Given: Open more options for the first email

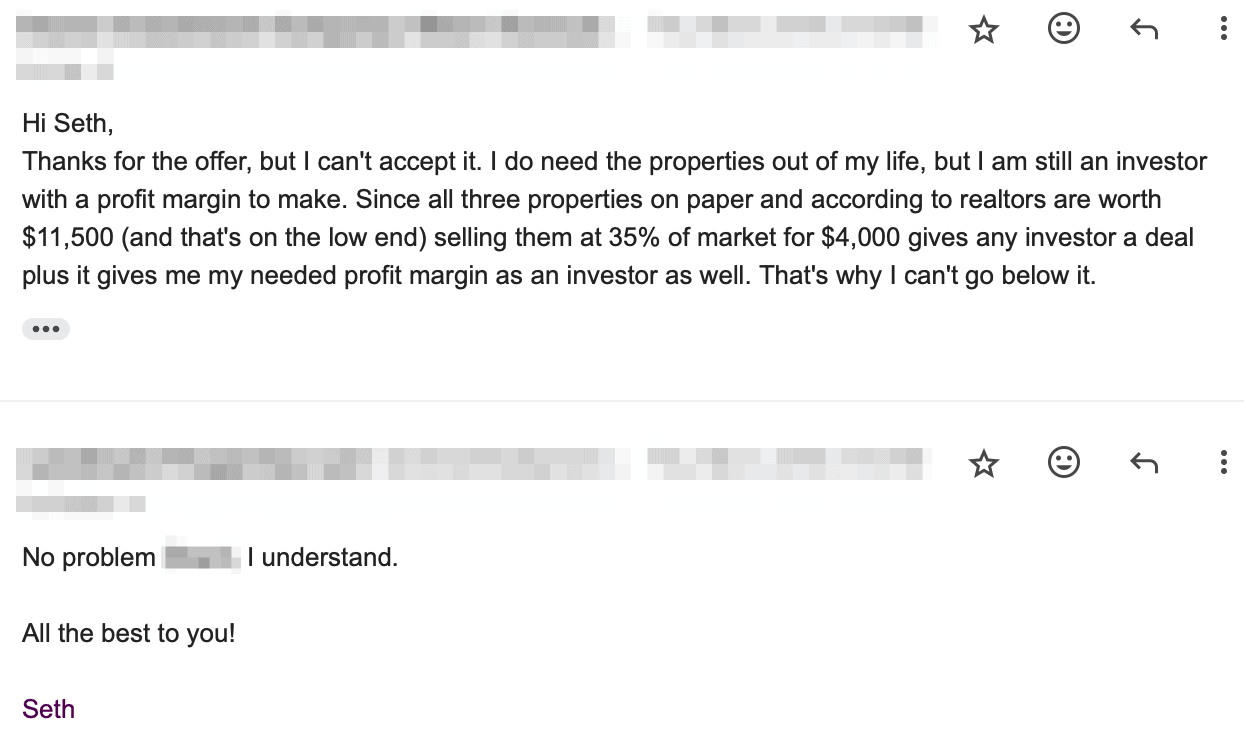Looking at the screenshot, I should point(1223,29).
